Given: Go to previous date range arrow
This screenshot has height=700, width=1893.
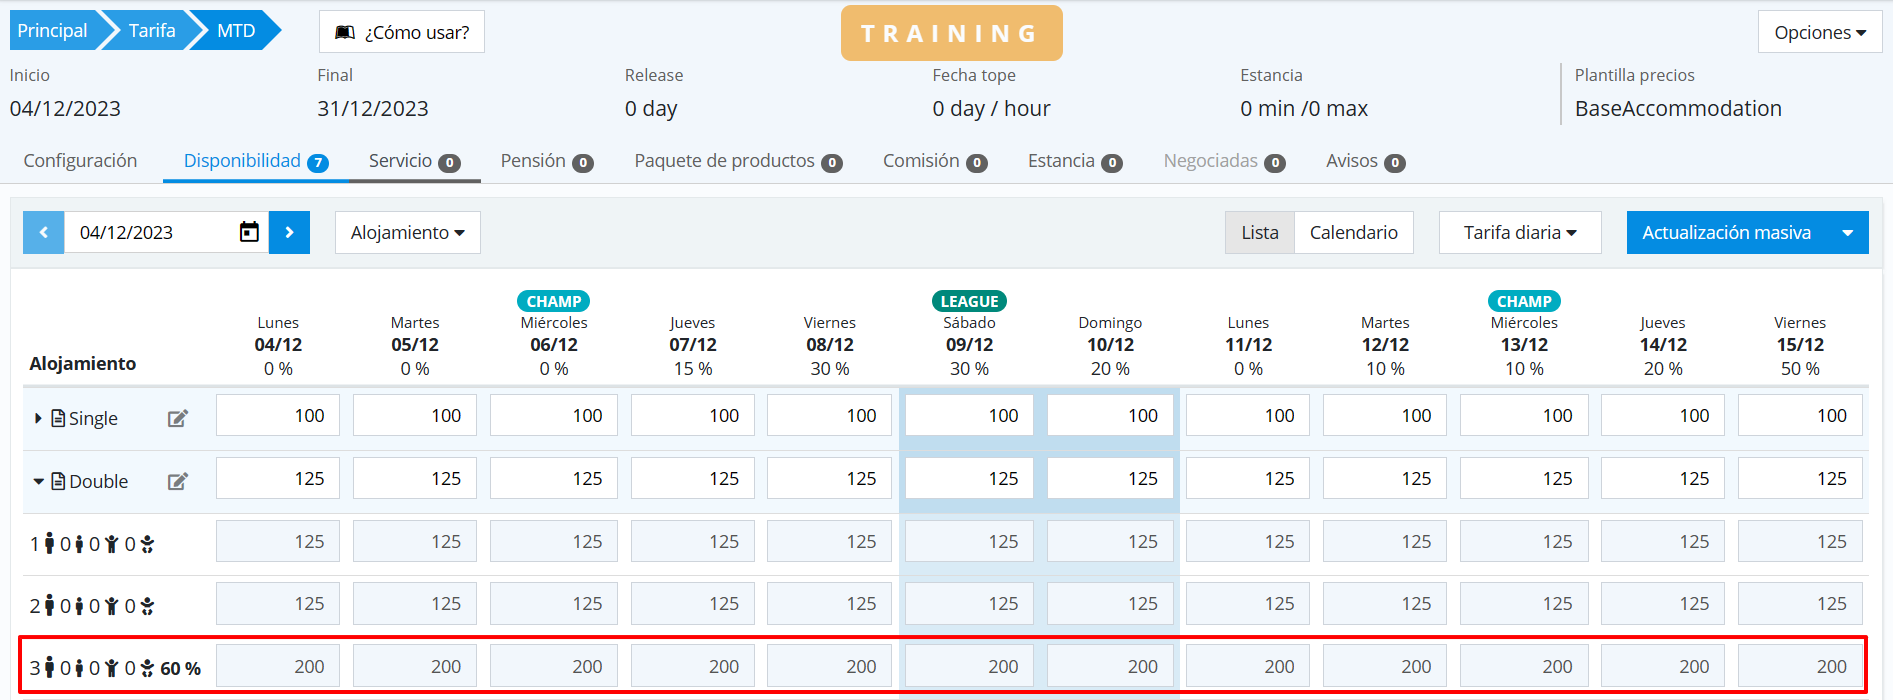Looking at the screenshot, I should pos(44,232).
